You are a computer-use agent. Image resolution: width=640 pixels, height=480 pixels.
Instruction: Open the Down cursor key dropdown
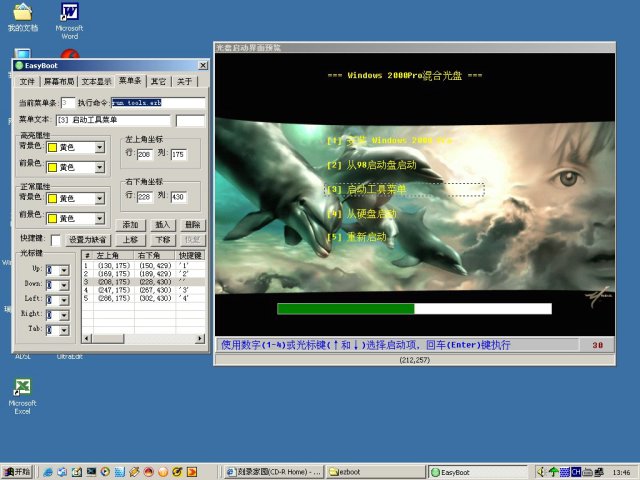pyautogui.click(x=64, y=285)
